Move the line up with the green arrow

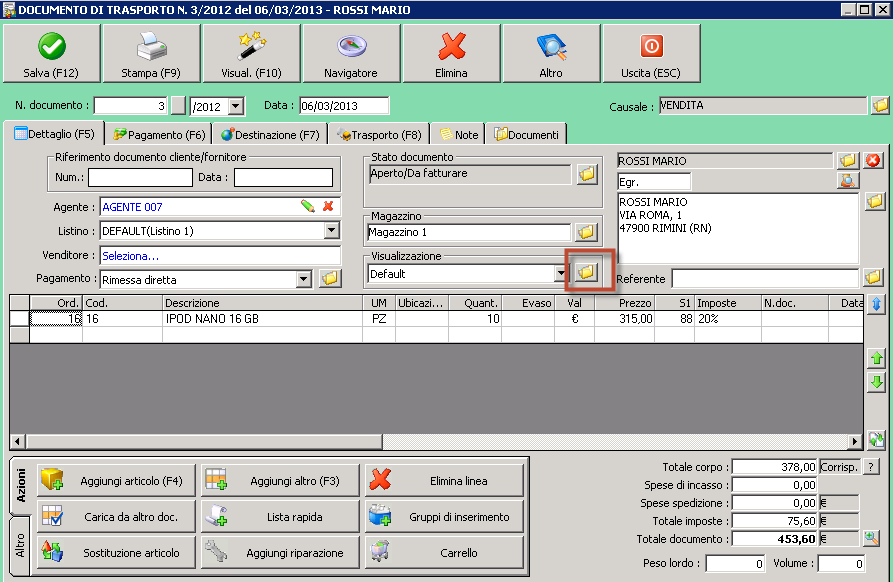click(876, 359)
